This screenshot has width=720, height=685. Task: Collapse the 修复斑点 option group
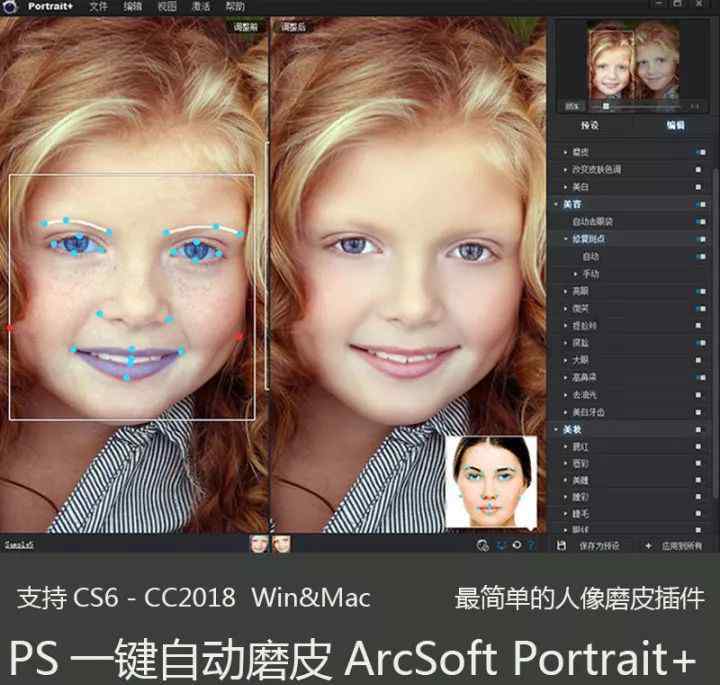(566, 239)
